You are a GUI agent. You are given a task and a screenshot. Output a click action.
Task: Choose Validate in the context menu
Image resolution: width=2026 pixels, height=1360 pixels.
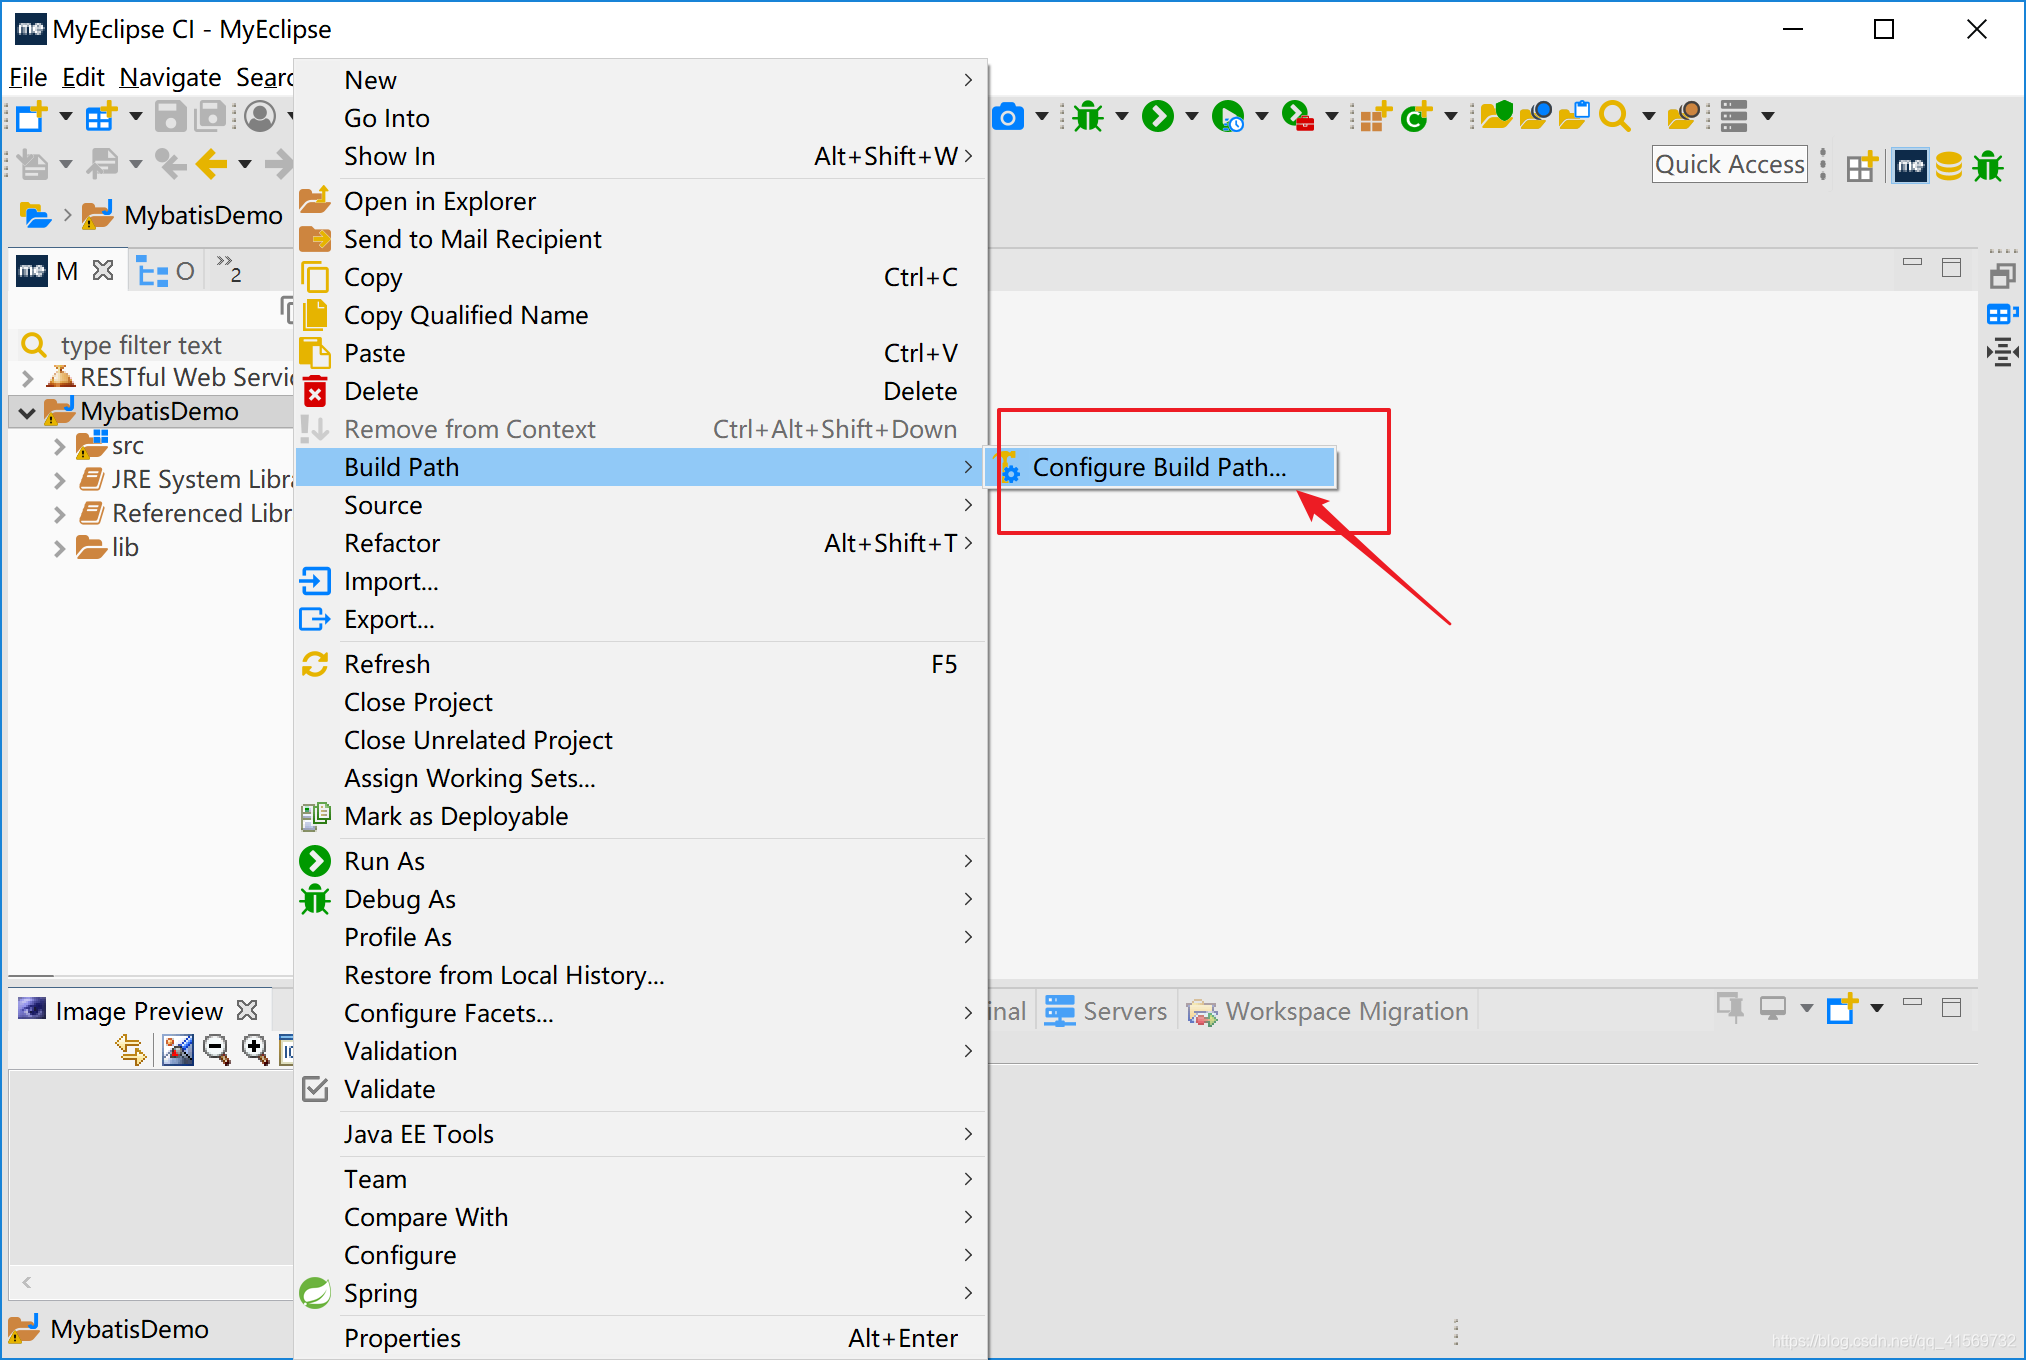click(640, 1089)
